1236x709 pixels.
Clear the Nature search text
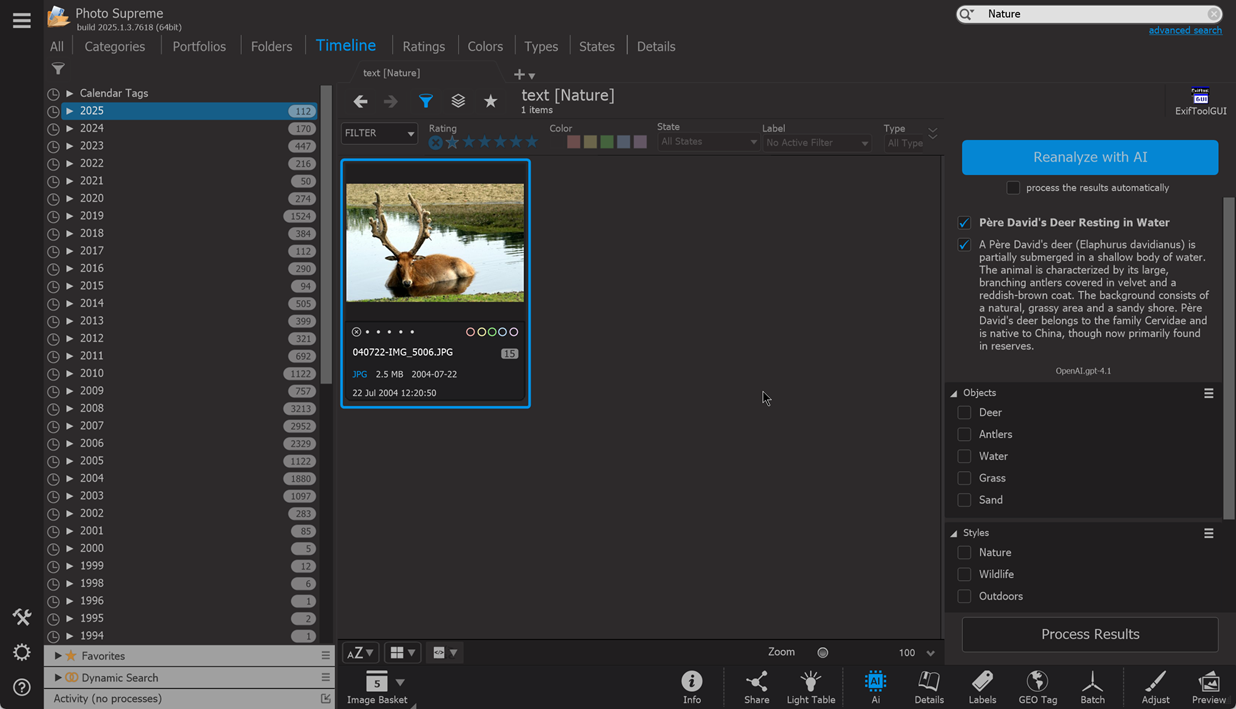pyautogui.click(x=1213, y=14)
